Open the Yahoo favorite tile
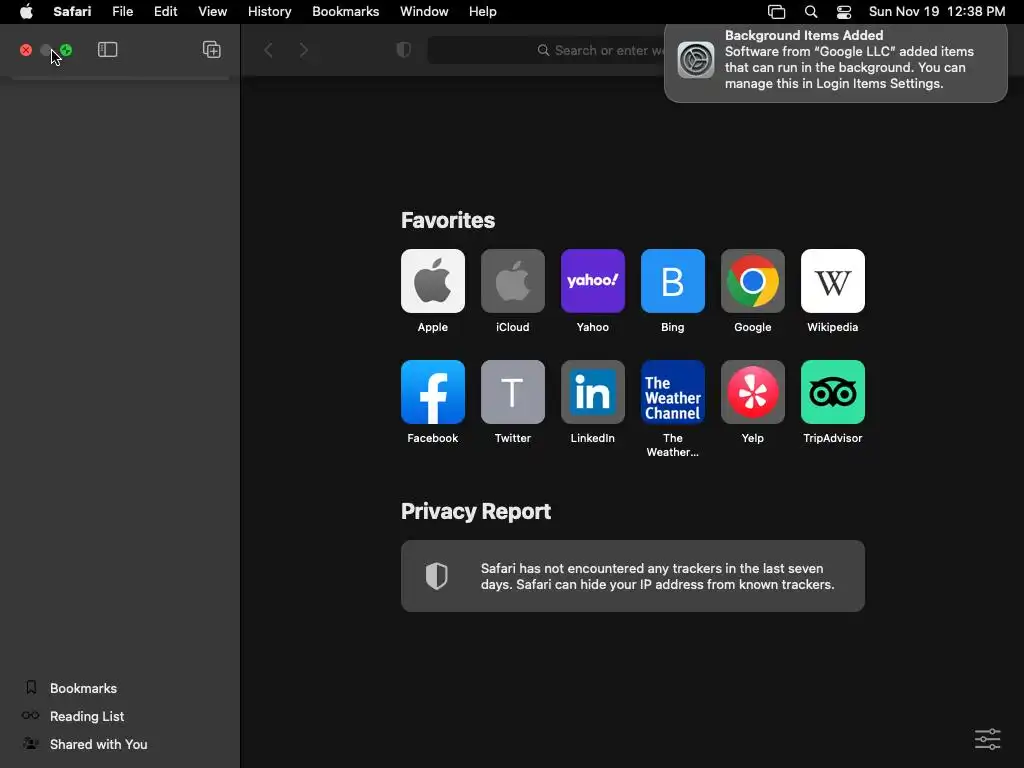The height and width of the screenshot is (768, 1024). point(592,281)
